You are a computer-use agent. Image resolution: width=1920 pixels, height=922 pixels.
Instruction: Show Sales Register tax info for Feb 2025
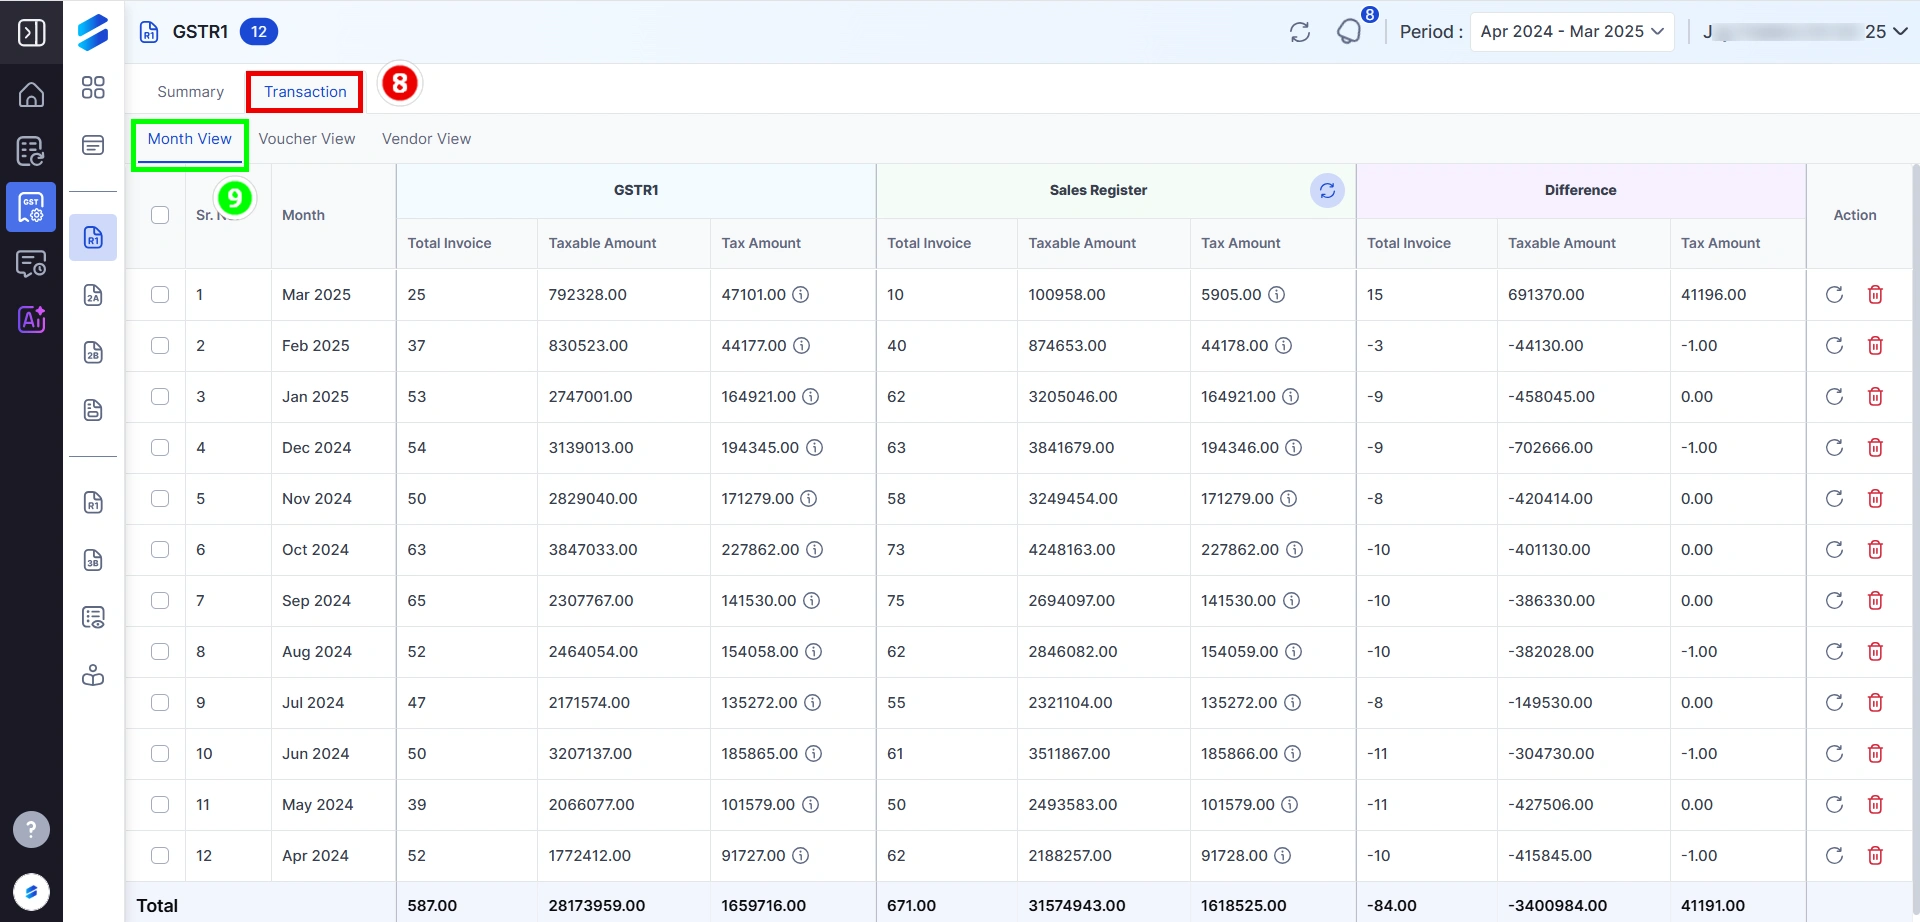1283,345
